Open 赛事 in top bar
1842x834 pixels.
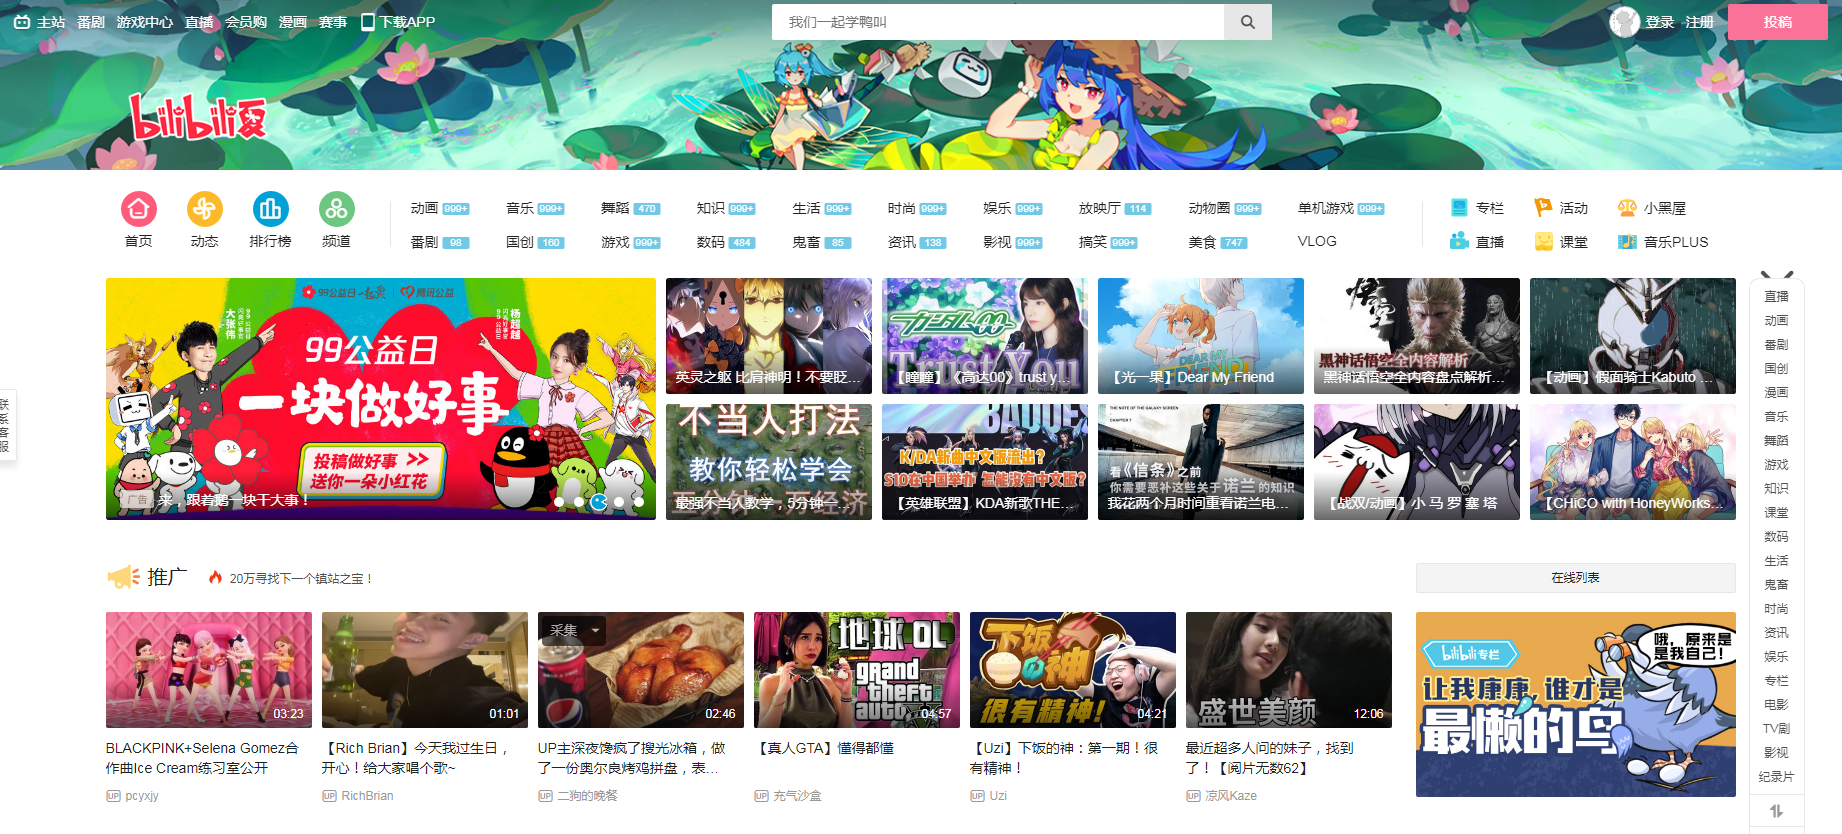(x=333, y=21)
